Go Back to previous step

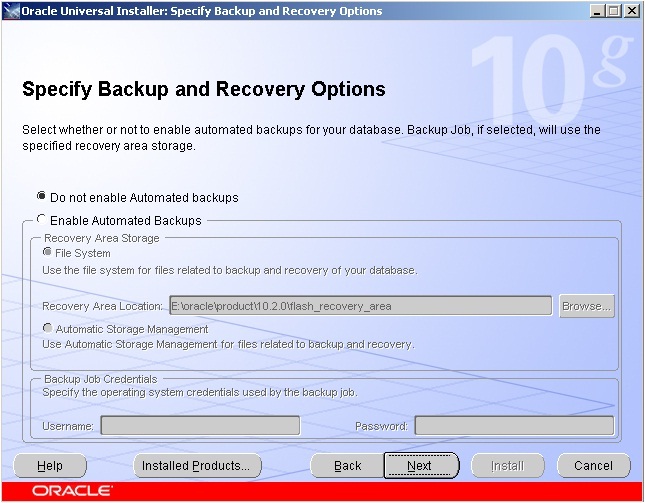click(347, 466)
